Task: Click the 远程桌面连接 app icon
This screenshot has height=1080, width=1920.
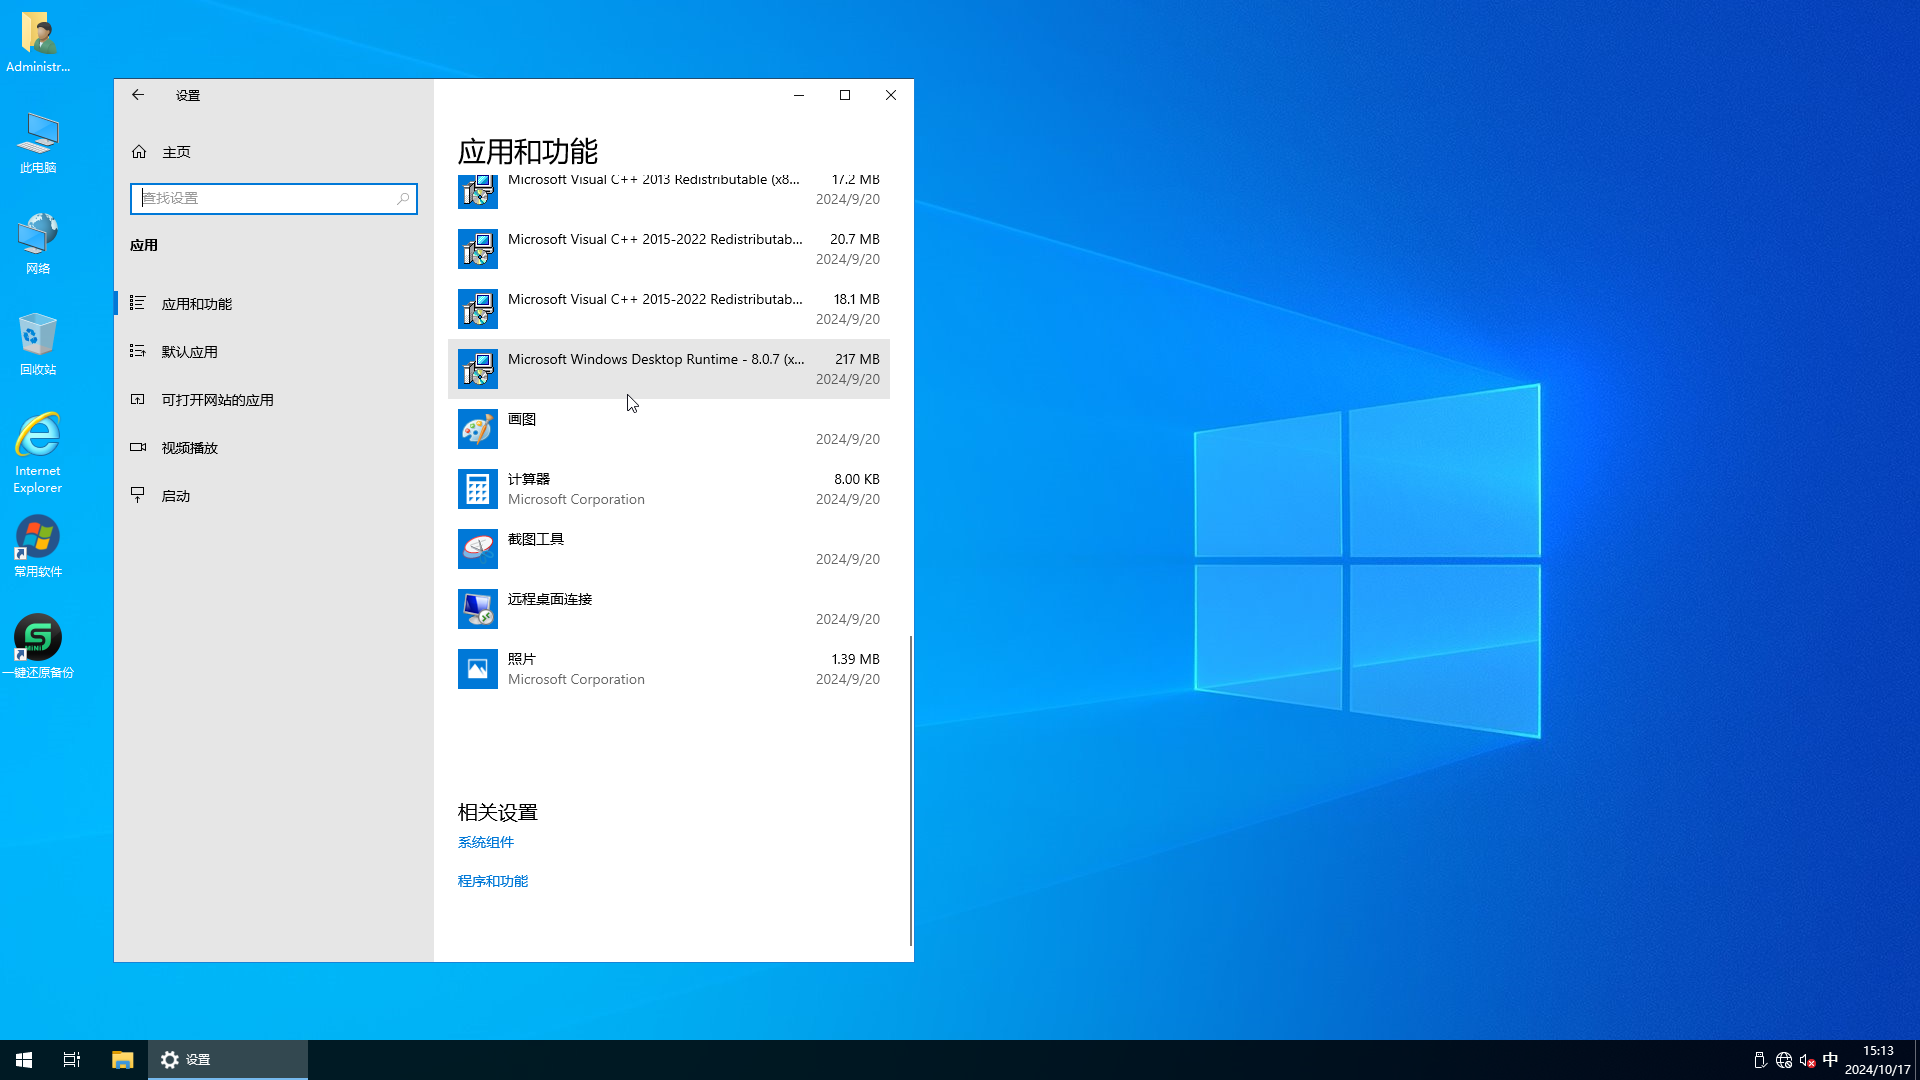Action: point(478,609)
